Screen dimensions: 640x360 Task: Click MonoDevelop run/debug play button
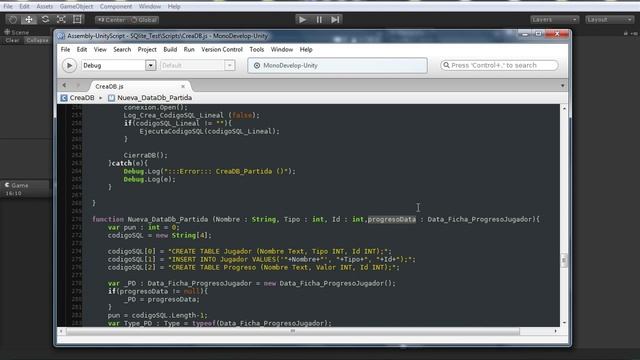click(x=69, y=65)
